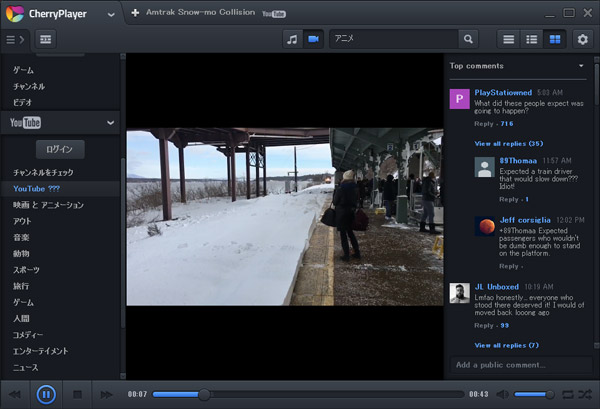This screenshot has width=600, height=409.
Task: Click the stop playback button
Action: (77, 395)
